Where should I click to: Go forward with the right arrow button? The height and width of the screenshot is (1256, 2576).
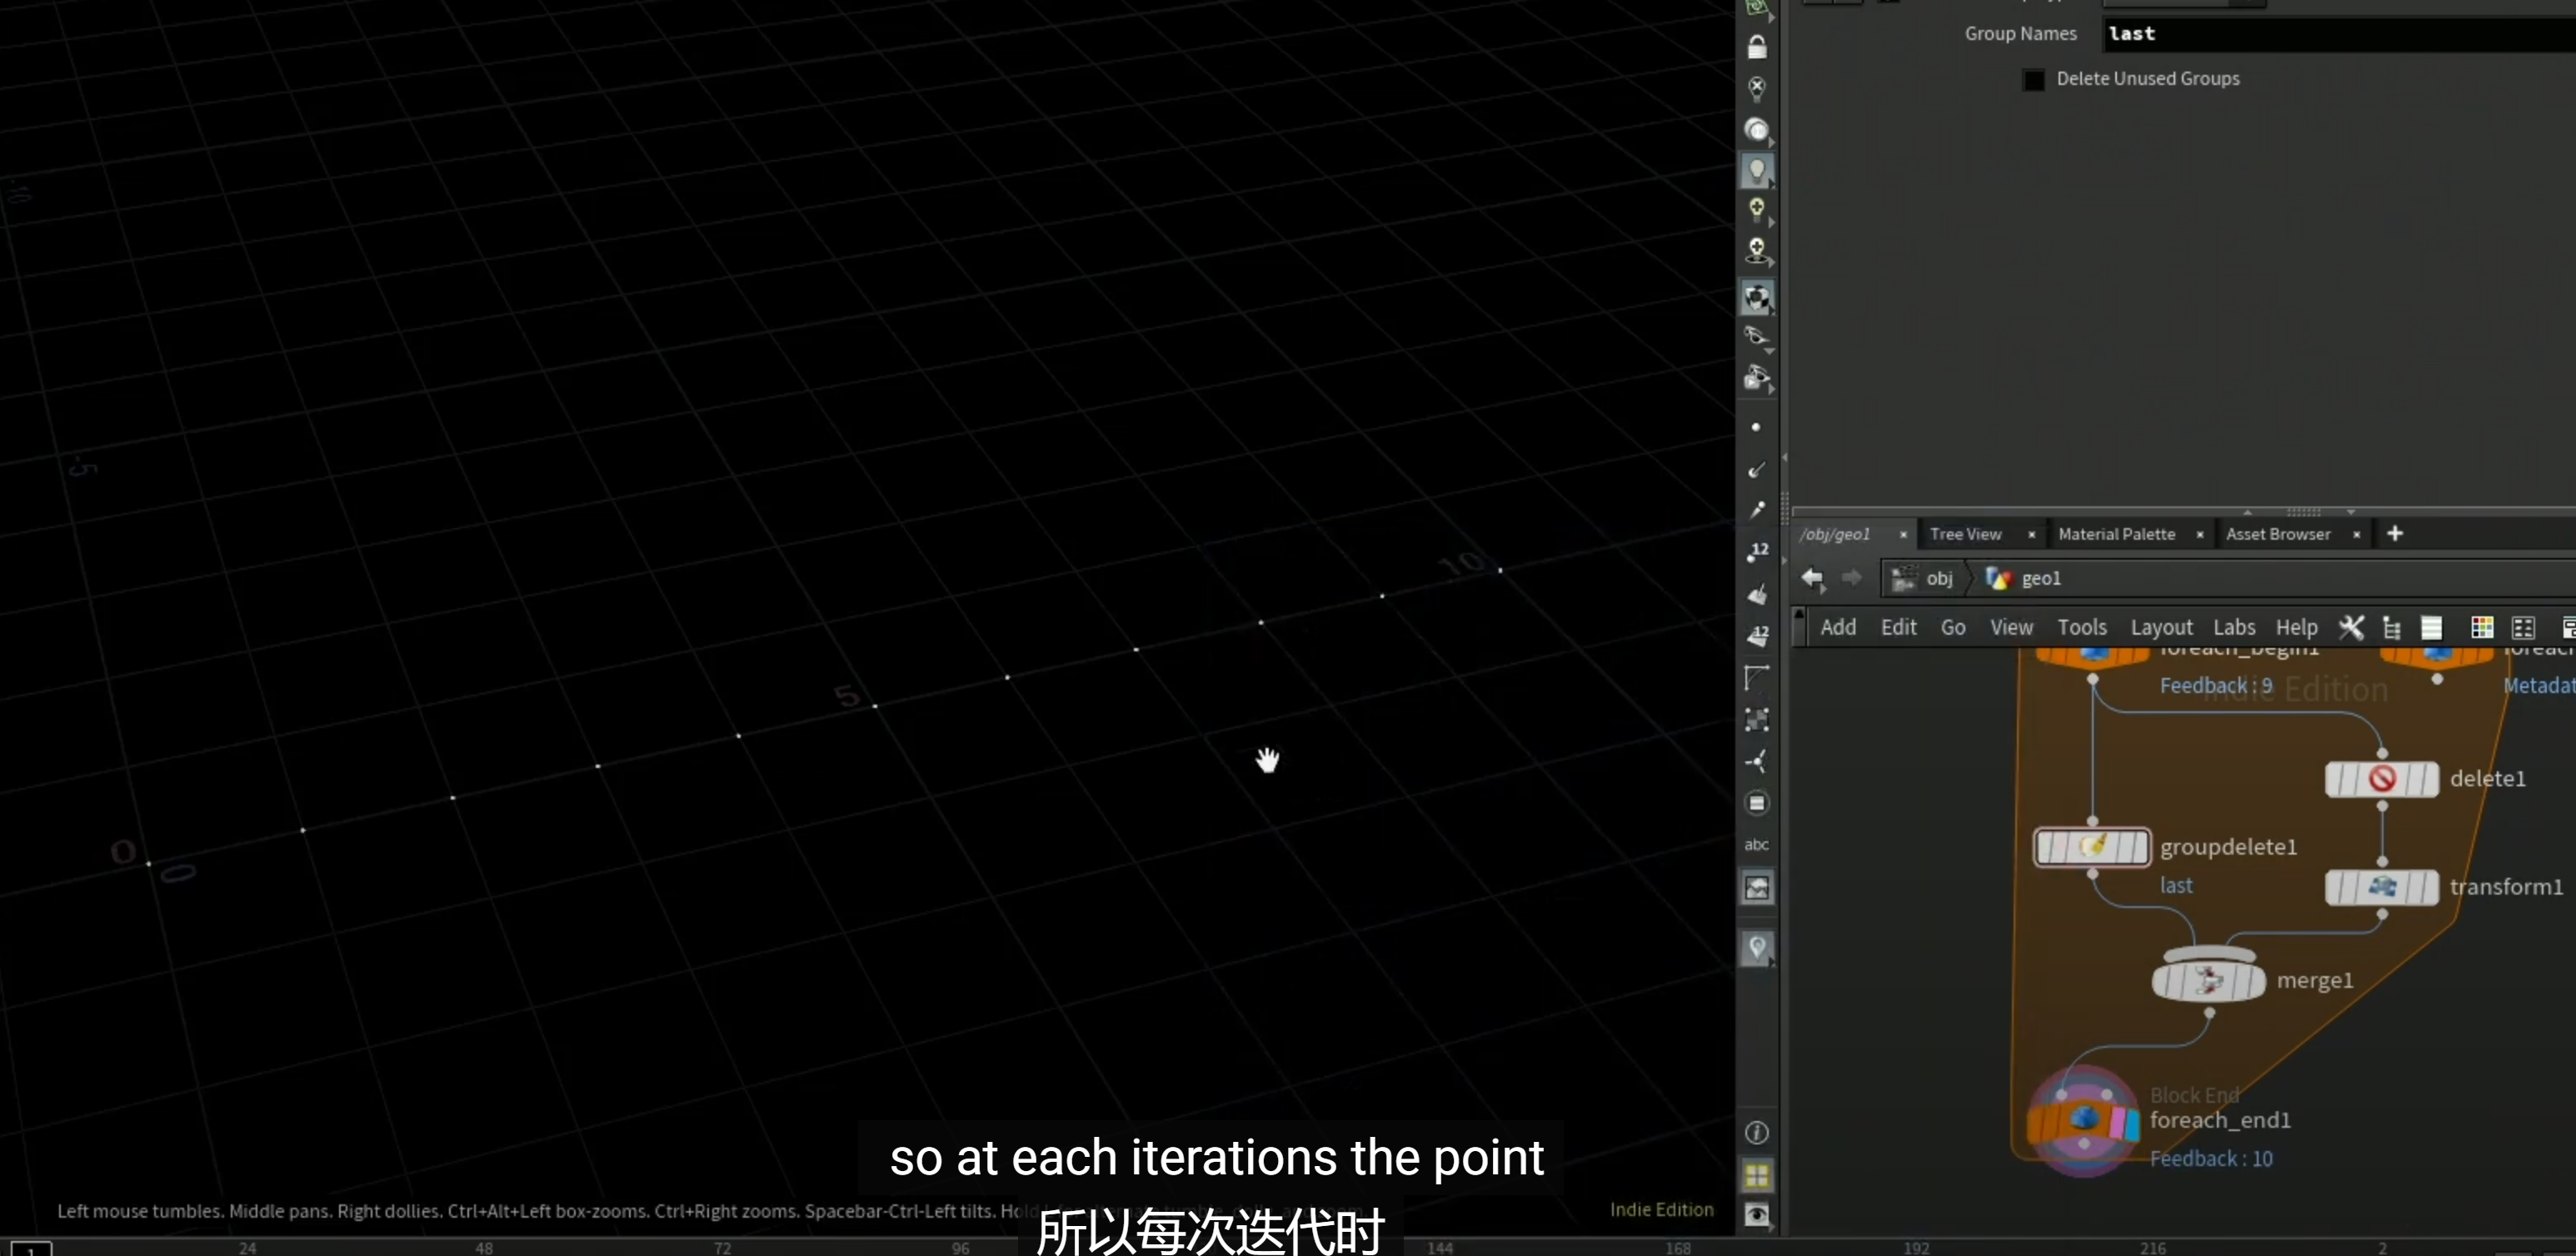(x=1852, y=578)
